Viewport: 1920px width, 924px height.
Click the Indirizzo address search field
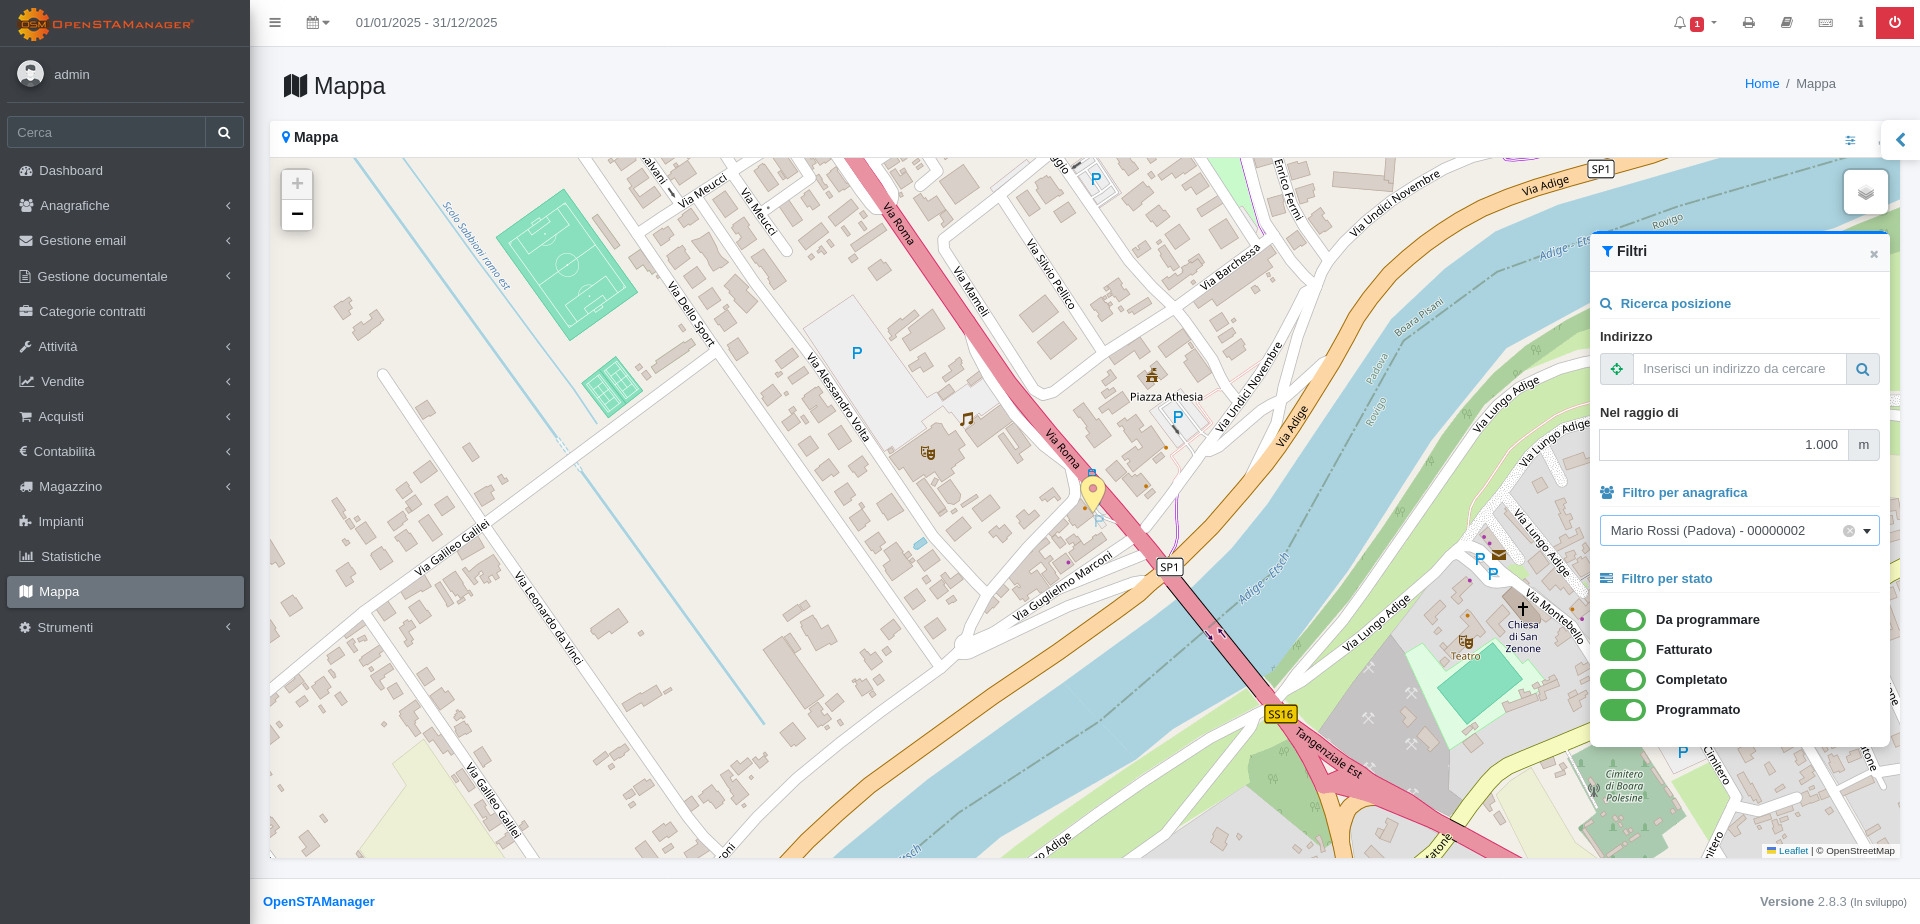pos(1739,369)
